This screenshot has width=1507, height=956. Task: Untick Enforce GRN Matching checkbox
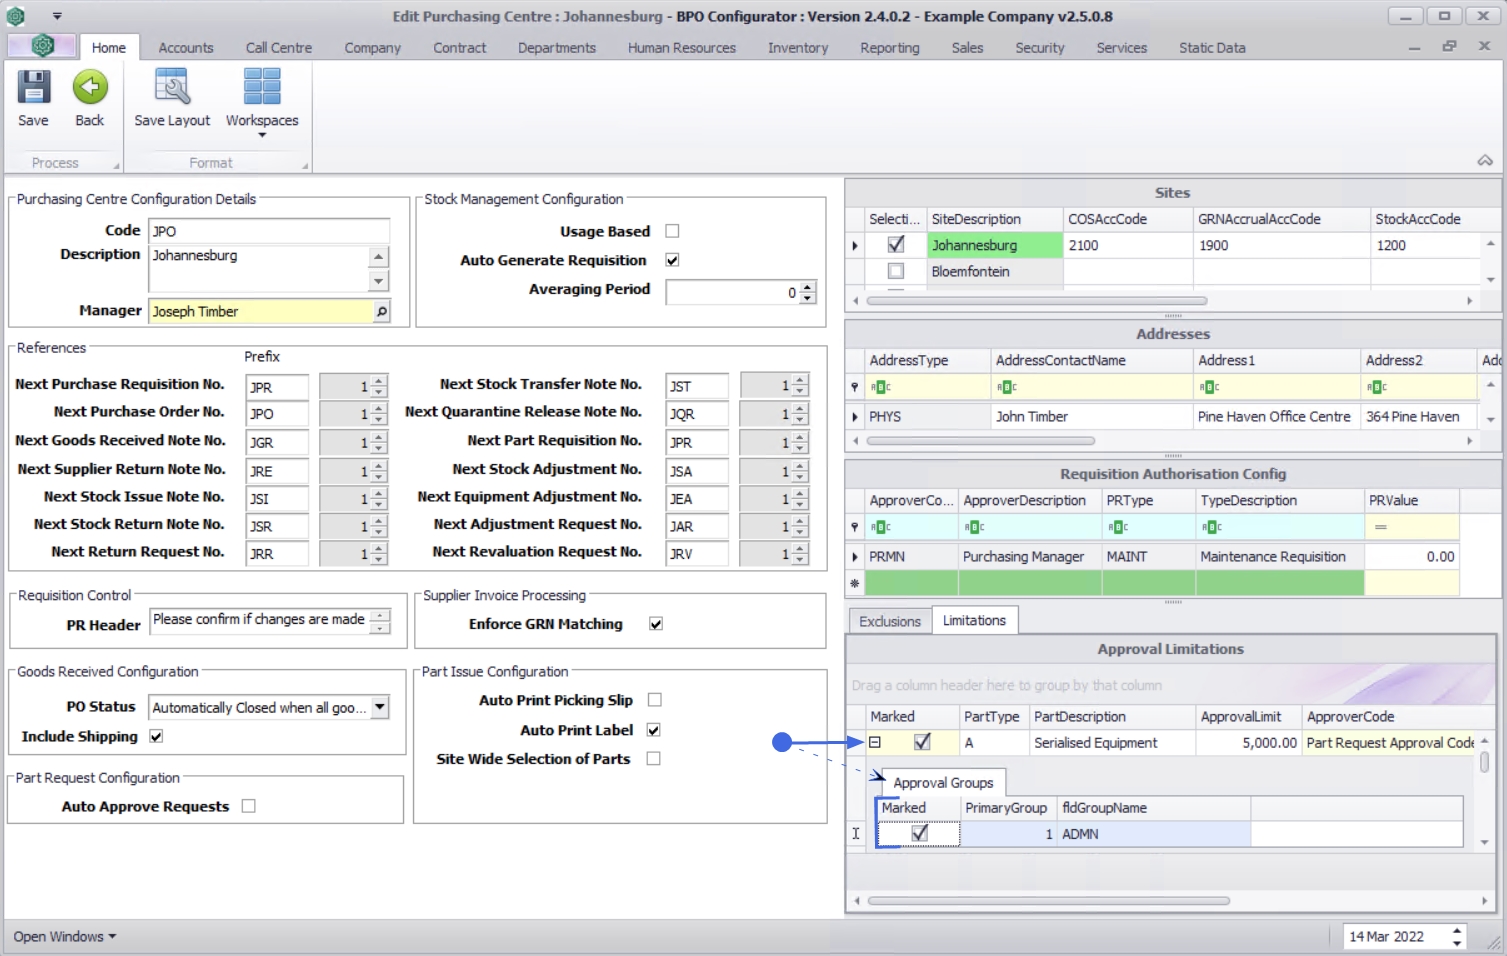coord(656,624)
